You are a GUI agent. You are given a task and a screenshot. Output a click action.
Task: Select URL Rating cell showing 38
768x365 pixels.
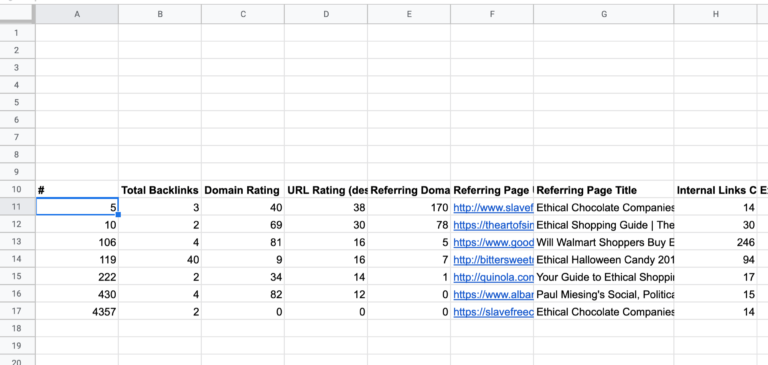coord(326,208)
